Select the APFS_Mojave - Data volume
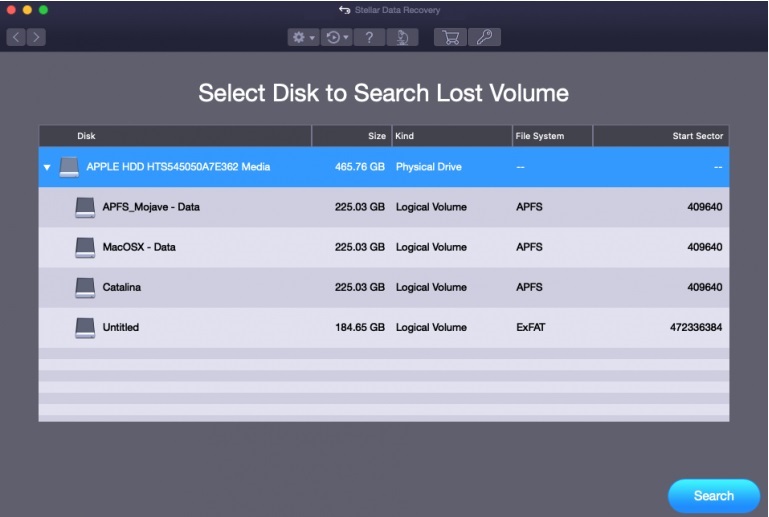 384,207
